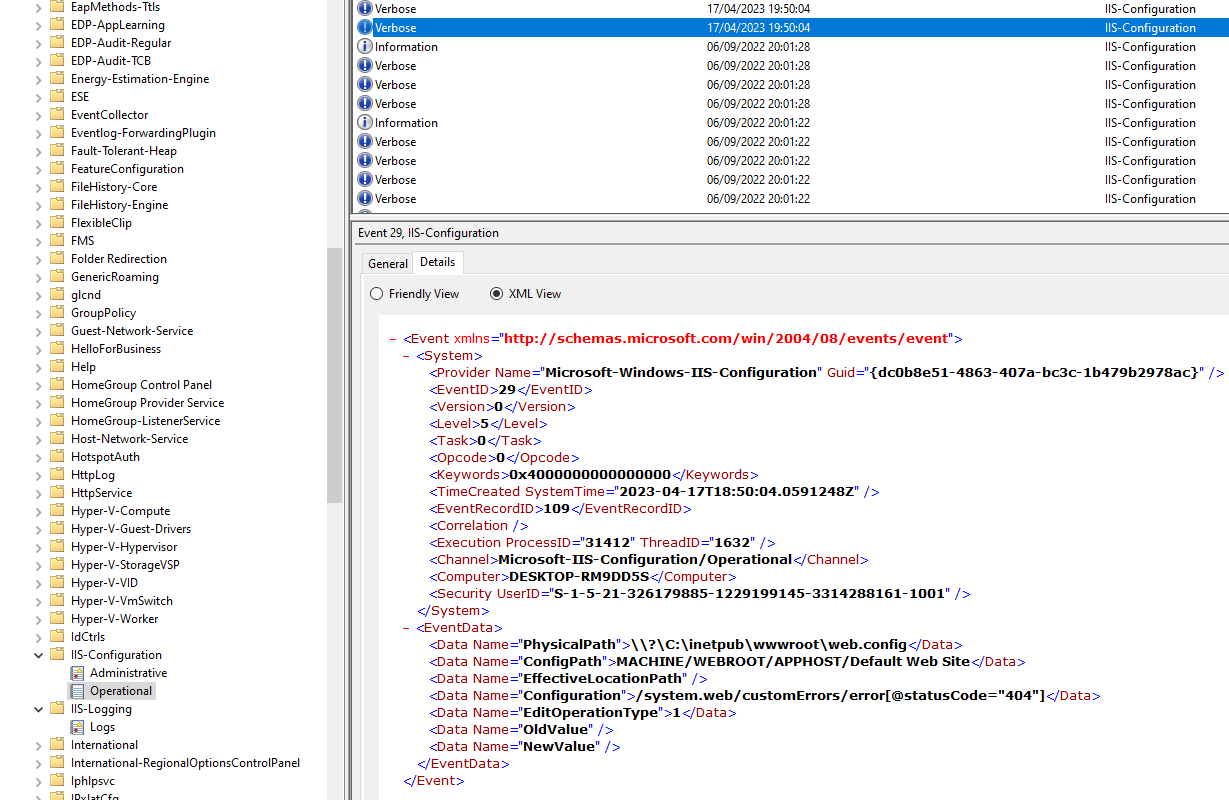
Task: Click the Channel Microsoft-IIS-Configuration/Operational value
Action: click(645, 560)
